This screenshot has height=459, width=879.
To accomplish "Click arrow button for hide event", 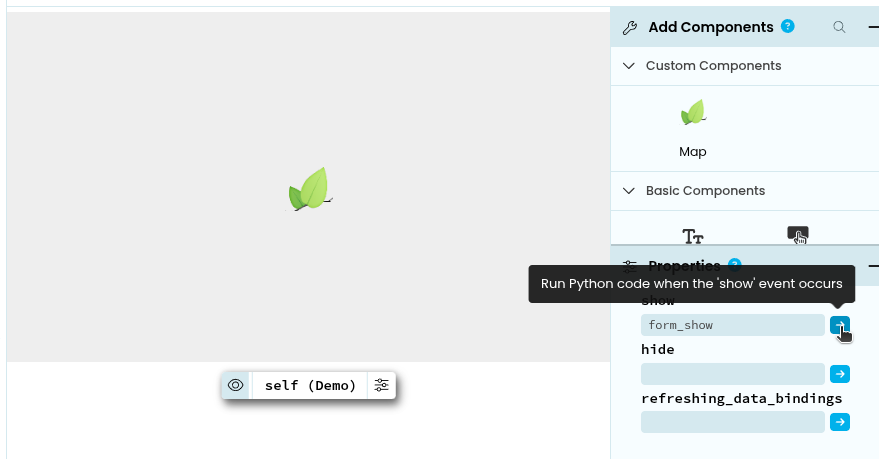I will tap(840, 374).
